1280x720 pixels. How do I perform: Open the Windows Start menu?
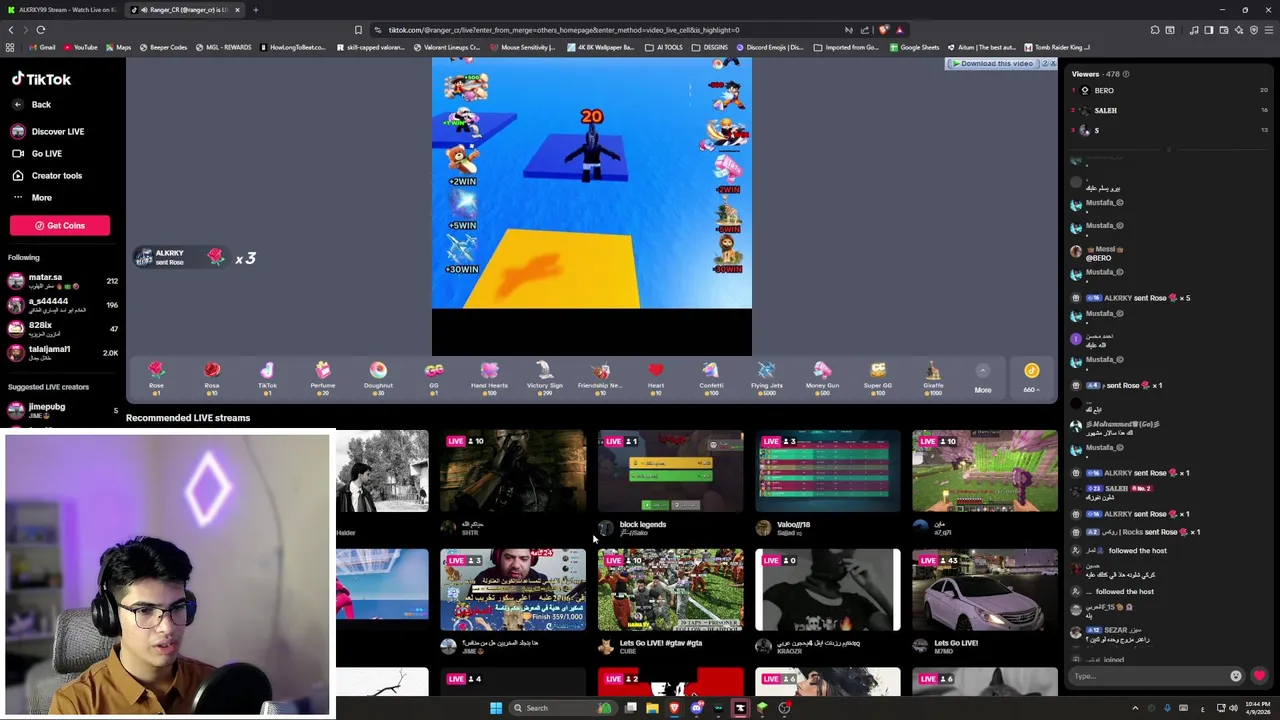496,708
